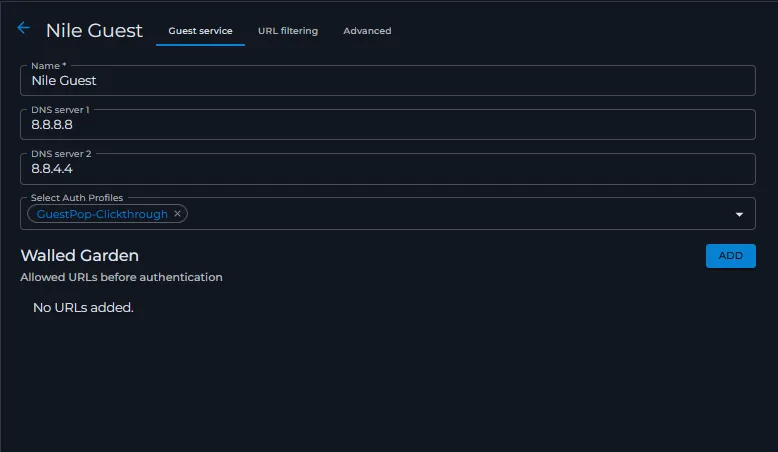Image resolution: width=778 pixels, height=452 pixels.
Task: Select the 'No URLs added.' message
Action: tap(83, 308)
